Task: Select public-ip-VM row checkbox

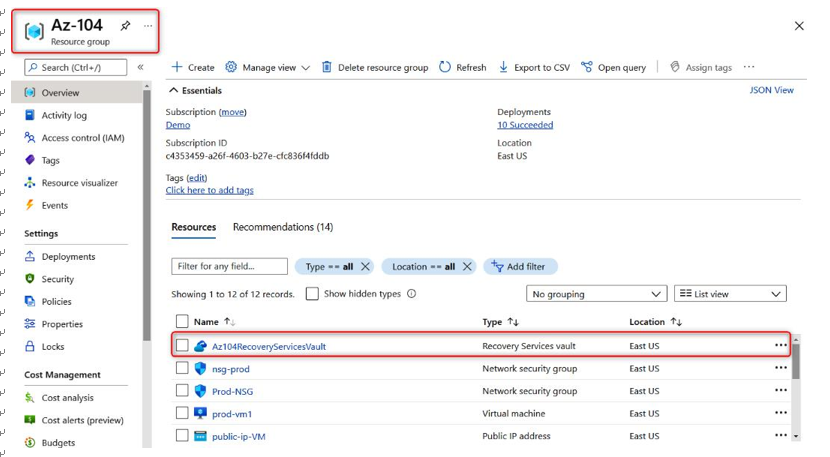Action: [182, 436]
